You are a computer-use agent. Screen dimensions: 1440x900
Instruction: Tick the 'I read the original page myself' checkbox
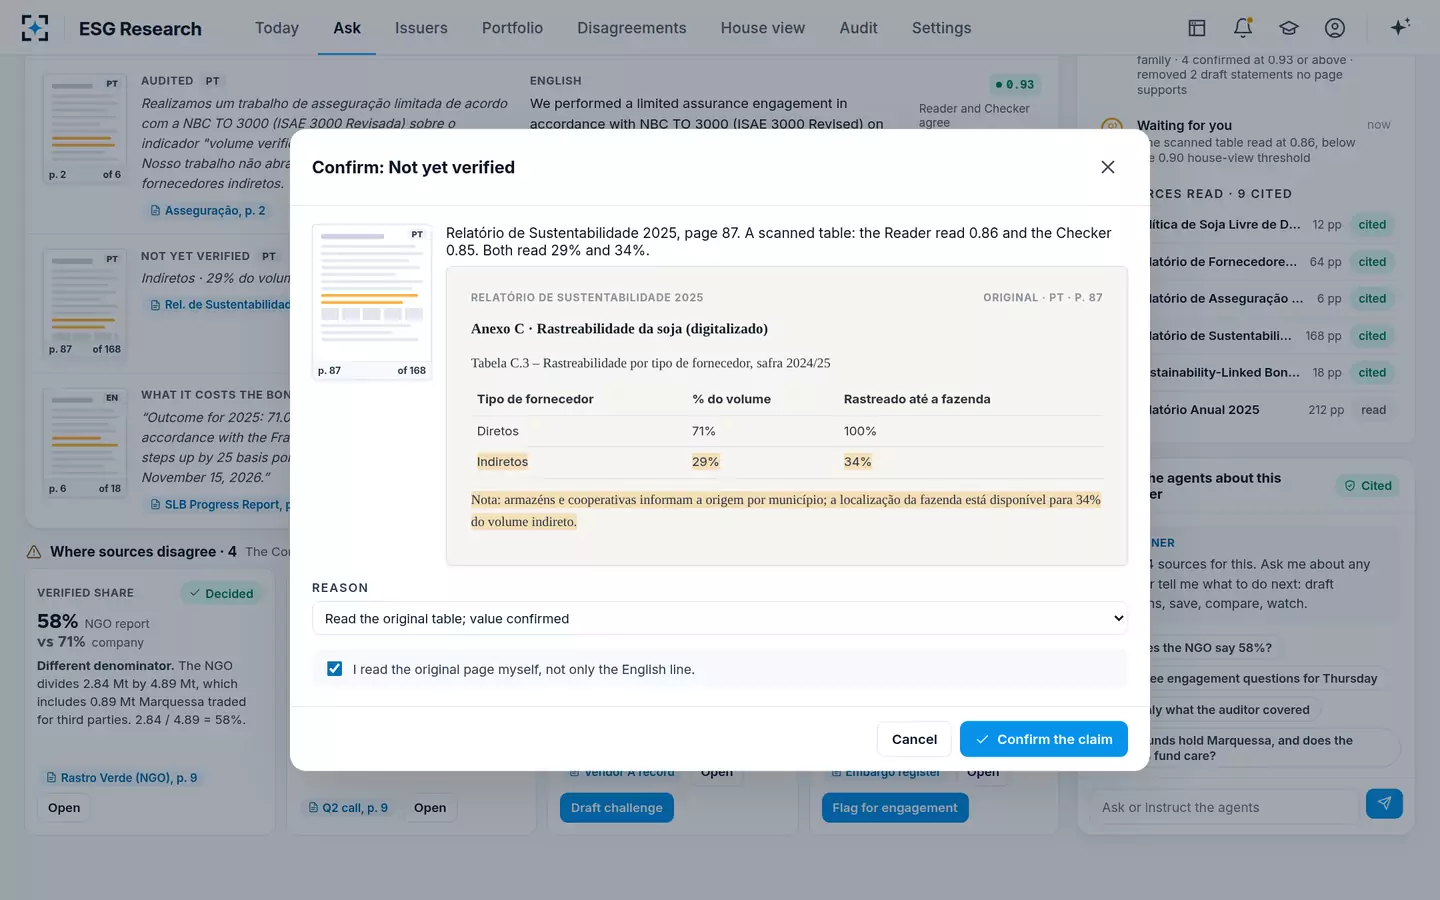[334, 669]
